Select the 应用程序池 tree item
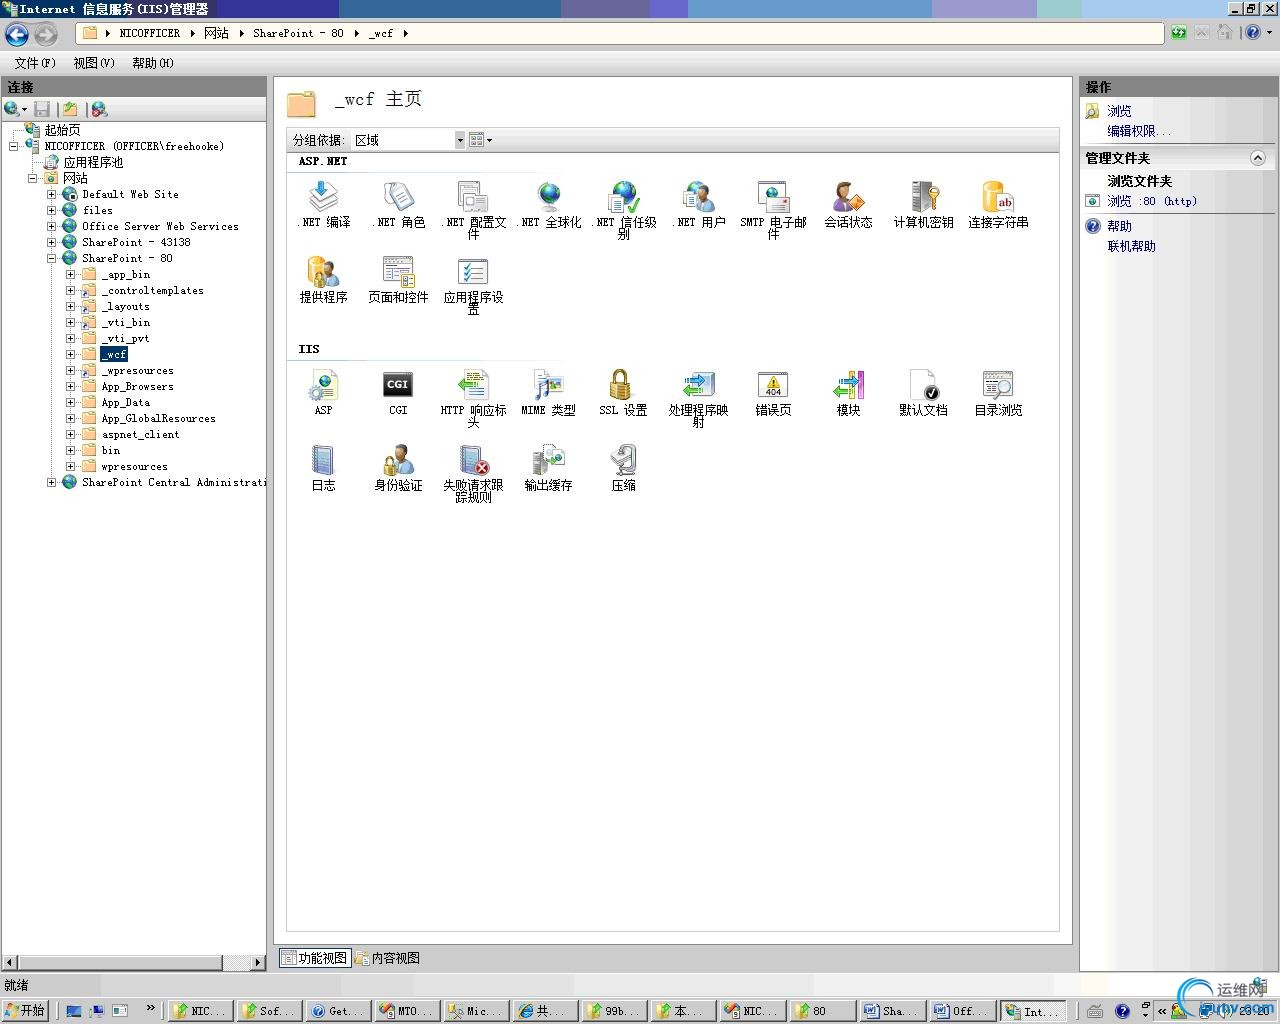The image size is (1280, 1024). (x=93, y=162)
